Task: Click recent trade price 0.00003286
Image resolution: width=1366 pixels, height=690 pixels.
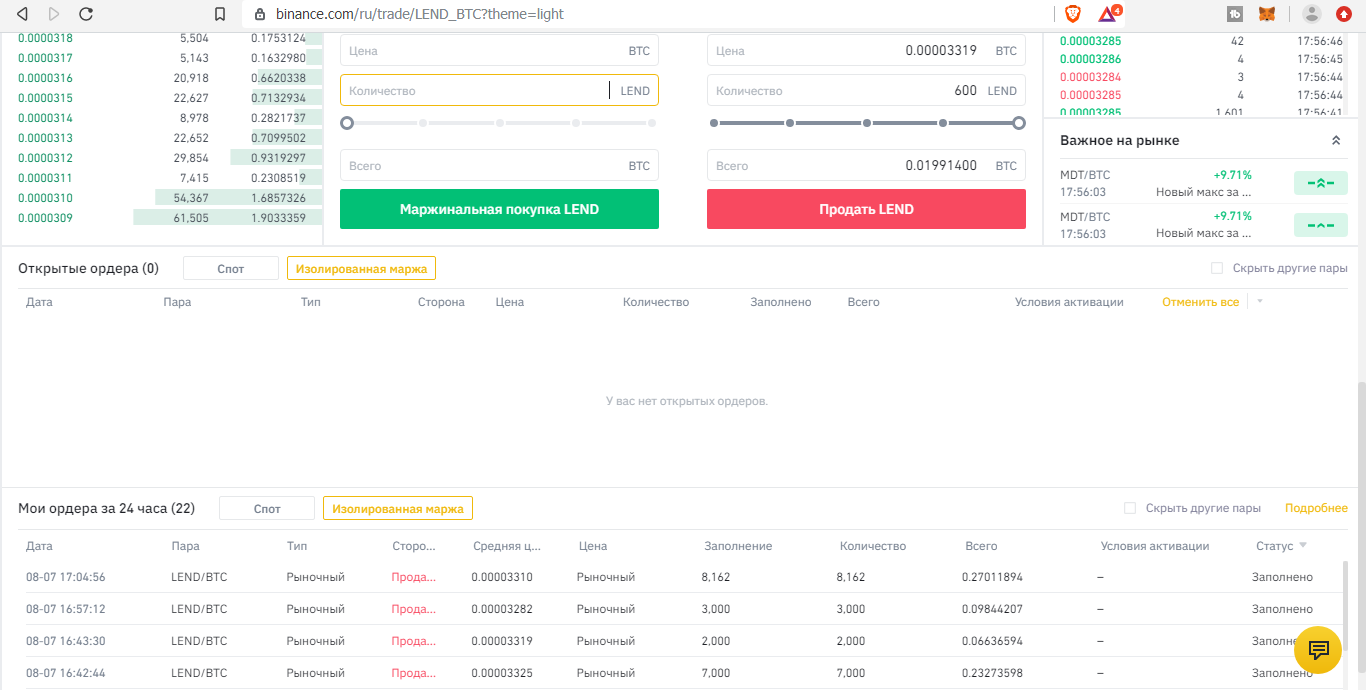Action: click(x=1090, y=59)
